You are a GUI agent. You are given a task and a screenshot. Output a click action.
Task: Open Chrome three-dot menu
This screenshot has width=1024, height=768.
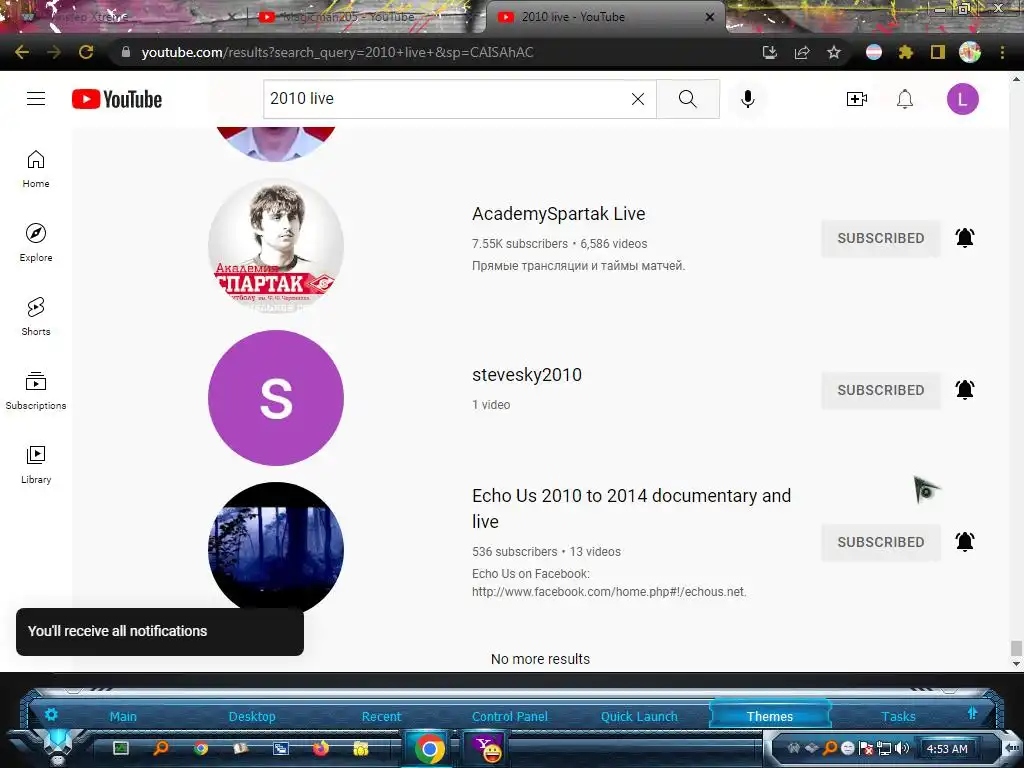1002,52
